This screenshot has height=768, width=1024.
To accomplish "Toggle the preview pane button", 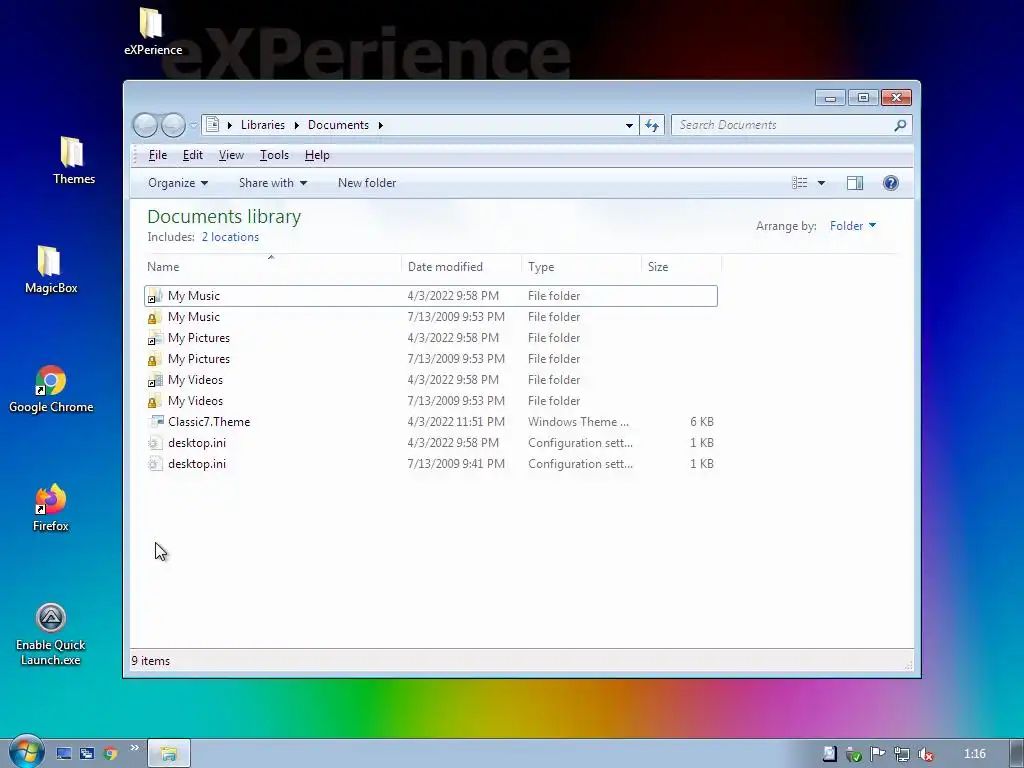I will tap(855, 183).
